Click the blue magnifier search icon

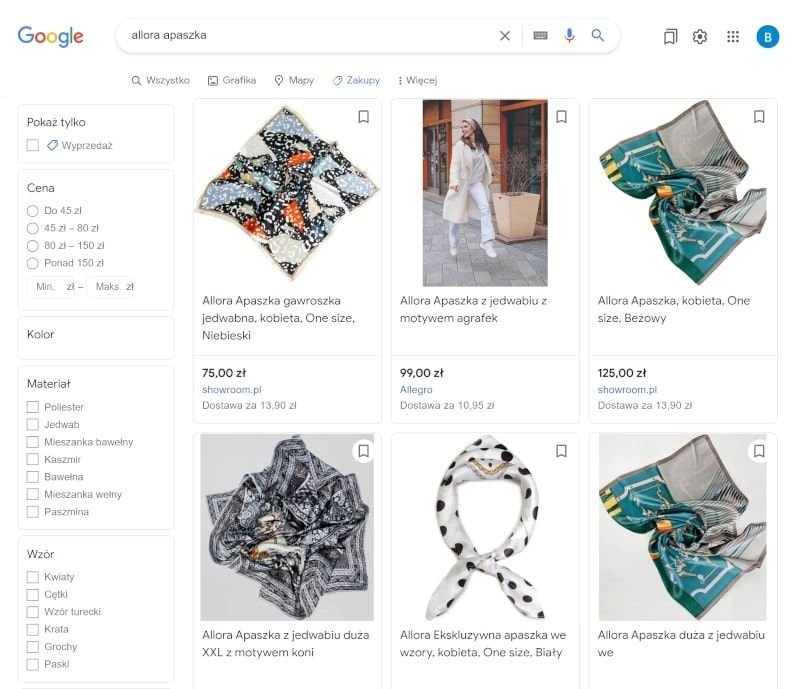click(597, 35)
